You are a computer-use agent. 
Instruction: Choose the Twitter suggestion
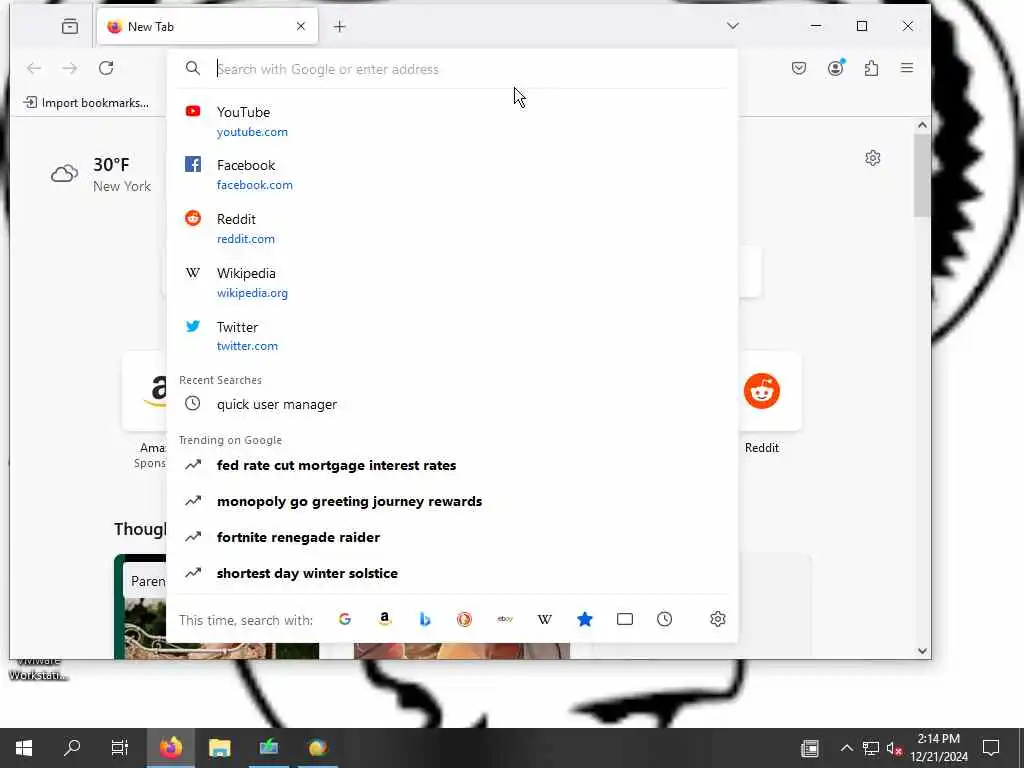[452, 336]
